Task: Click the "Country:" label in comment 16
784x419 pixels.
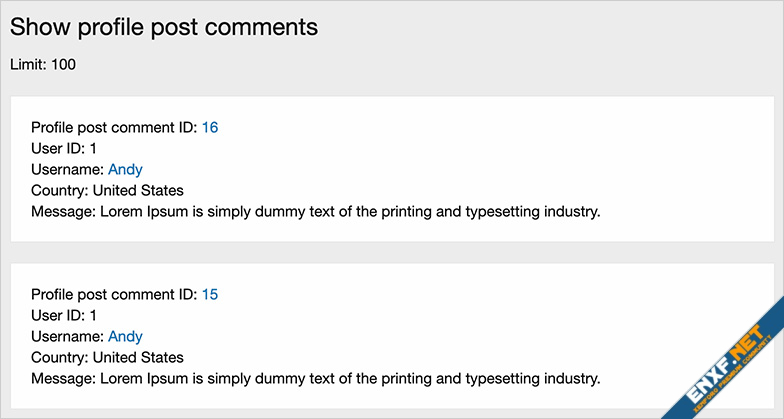Action: click(x=59, y=190)
